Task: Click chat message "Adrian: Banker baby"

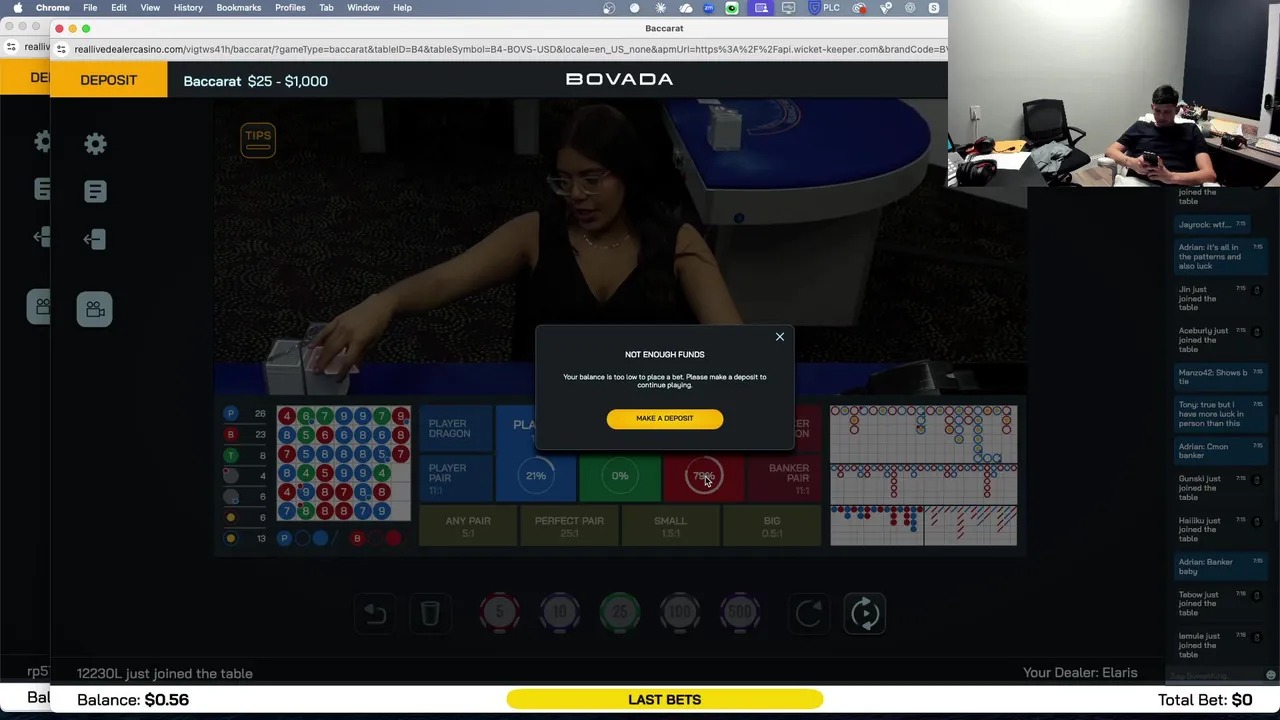Action: click(x=1219, y=567)
